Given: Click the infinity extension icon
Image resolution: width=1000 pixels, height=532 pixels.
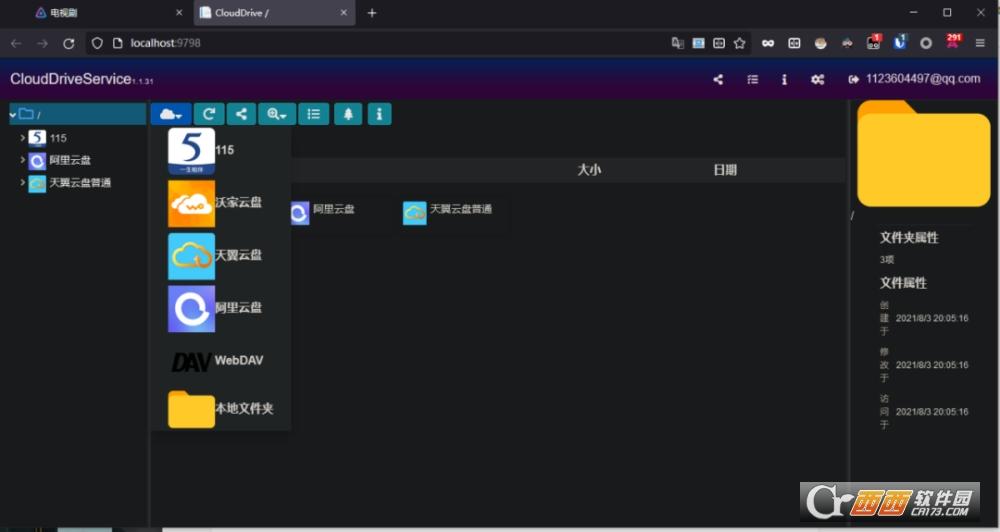Looking at the screenshot, I should (x=768, y=43).
